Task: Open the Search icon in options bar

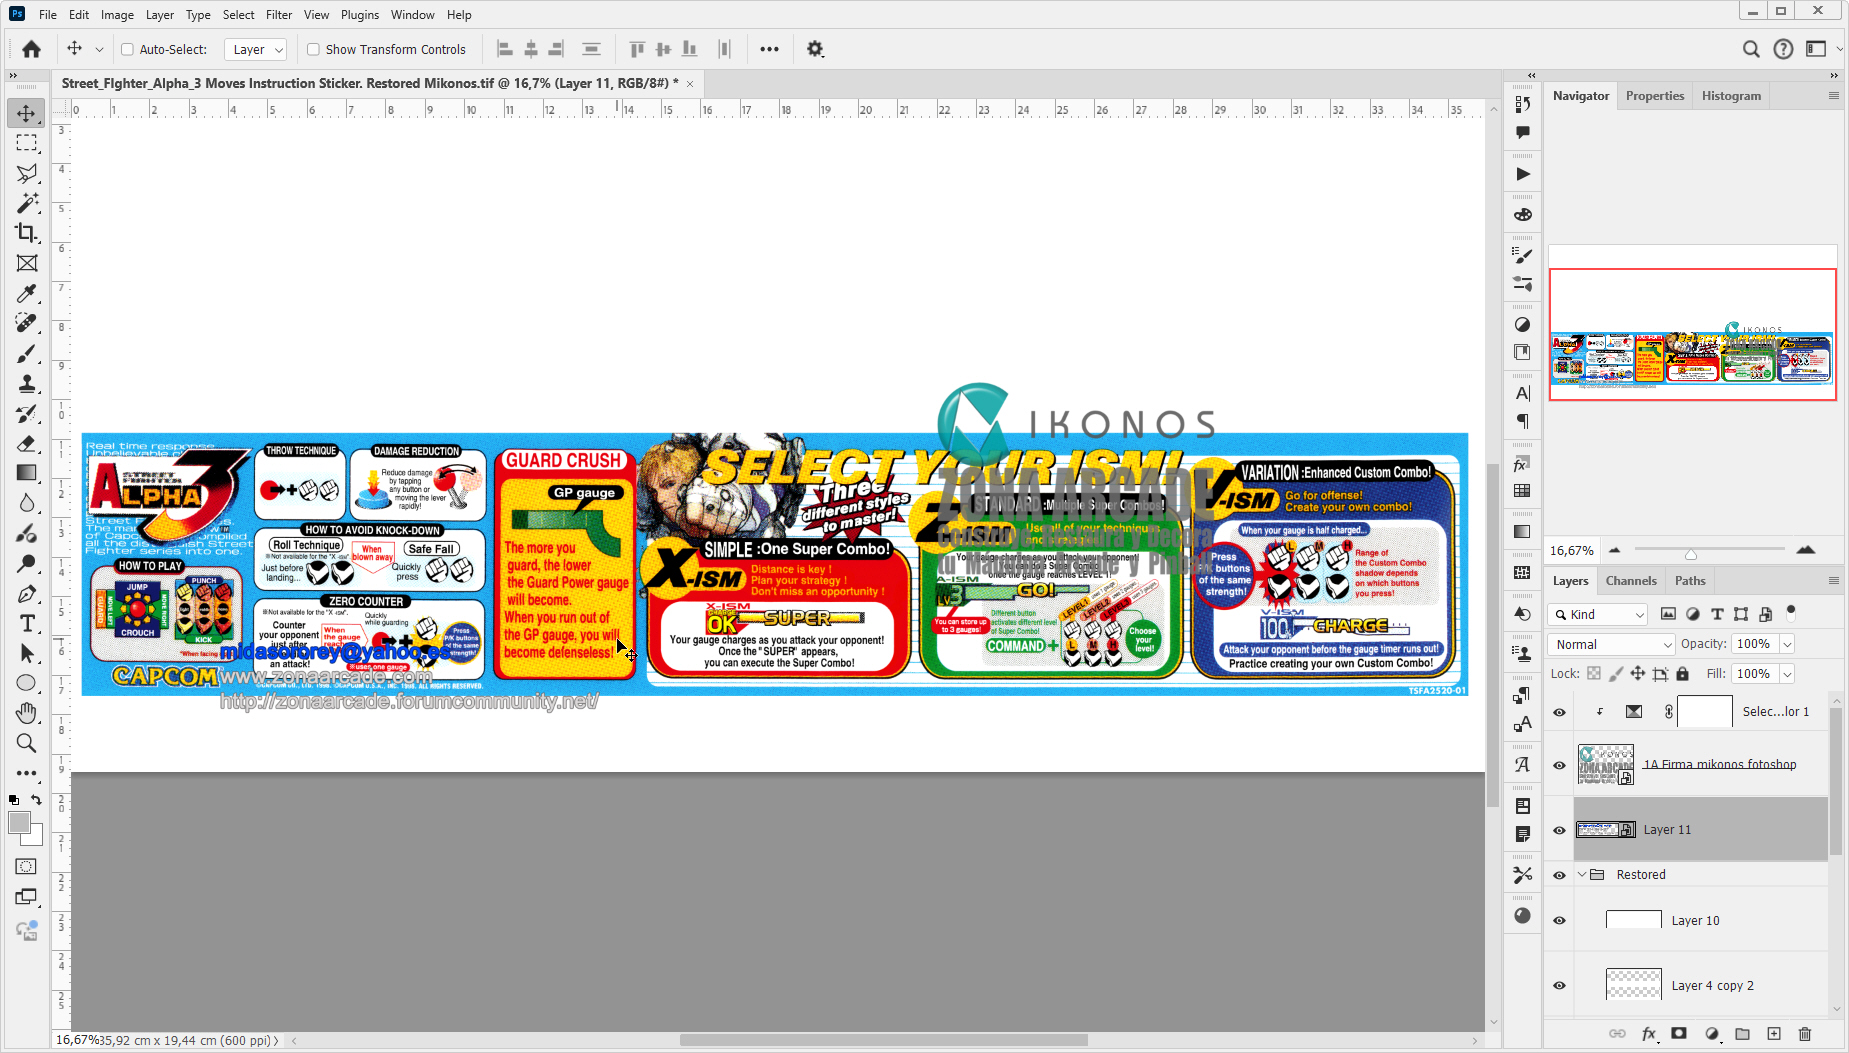Action: point(1751,49)
